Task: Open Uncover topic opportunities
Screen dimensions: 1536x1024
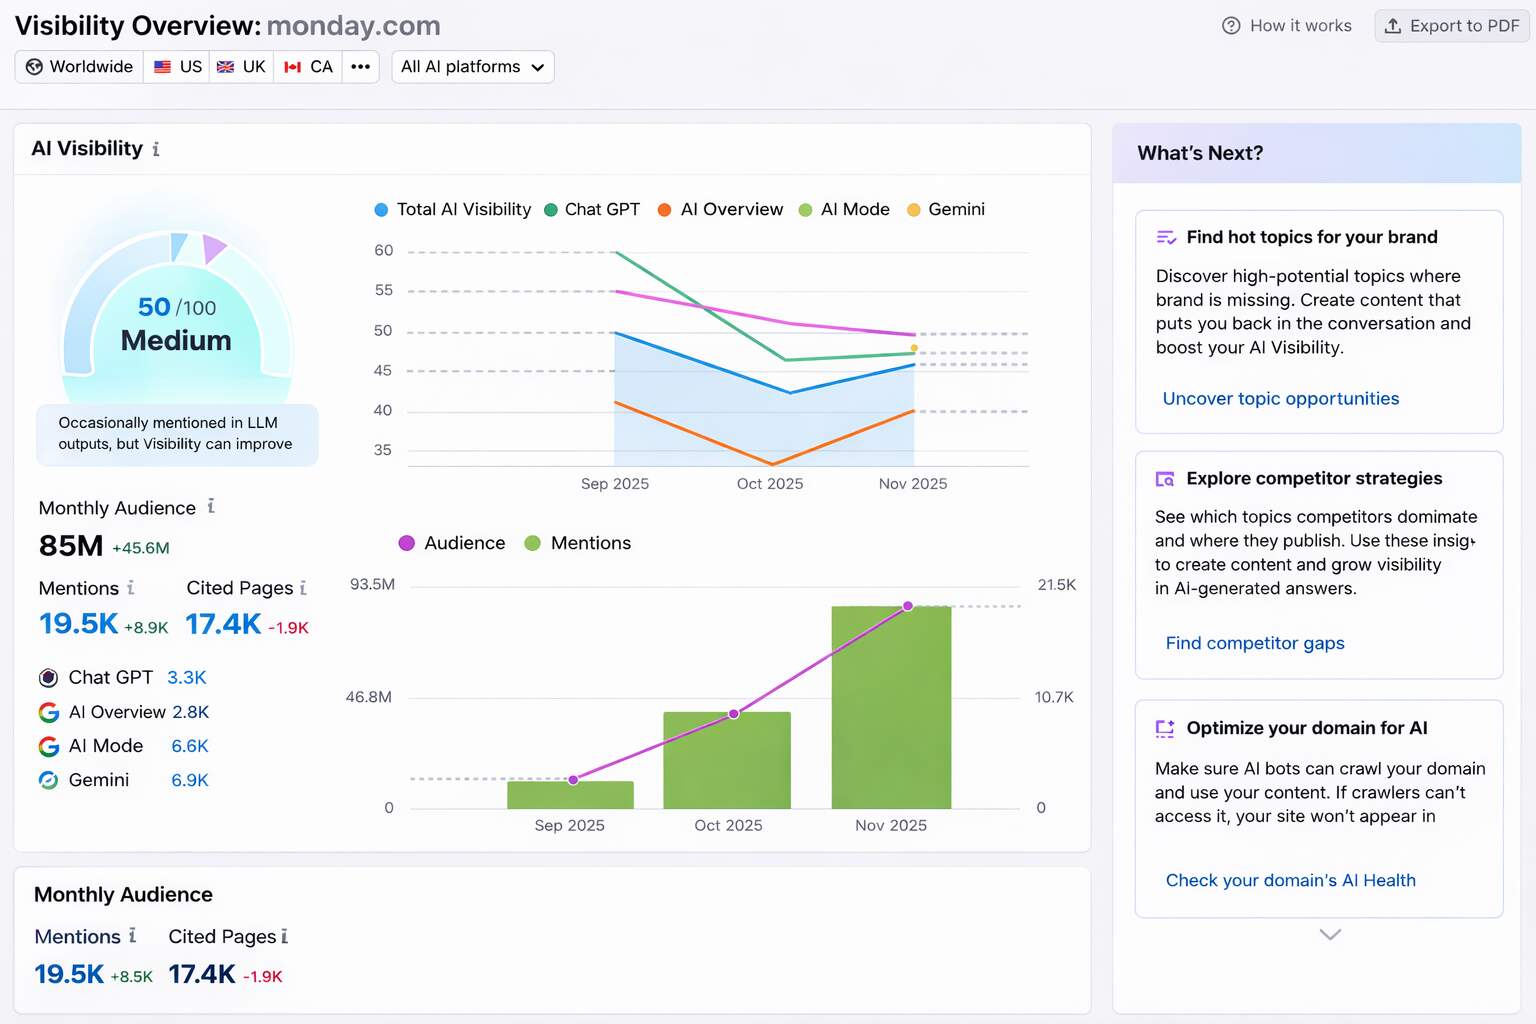Action: click(x=1281, y=398)
